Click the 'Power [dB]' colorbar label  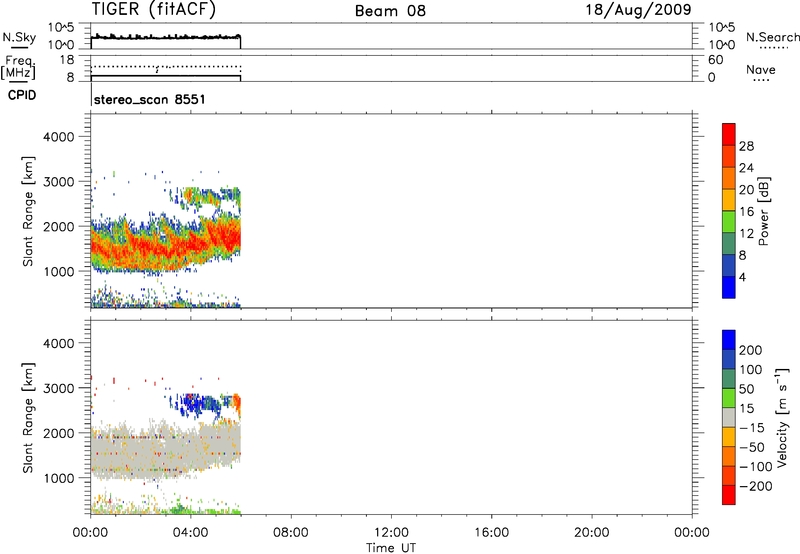pyautogui.click(x=763, y=211)
